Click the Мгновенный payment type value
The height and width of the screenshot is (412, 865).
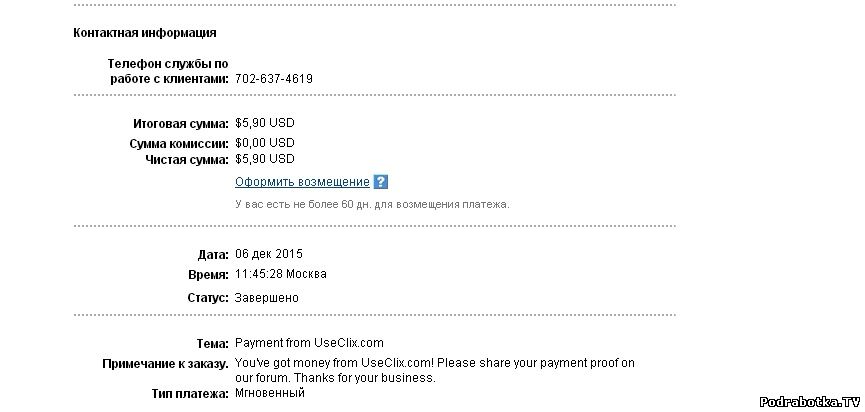tap(270, 393)
